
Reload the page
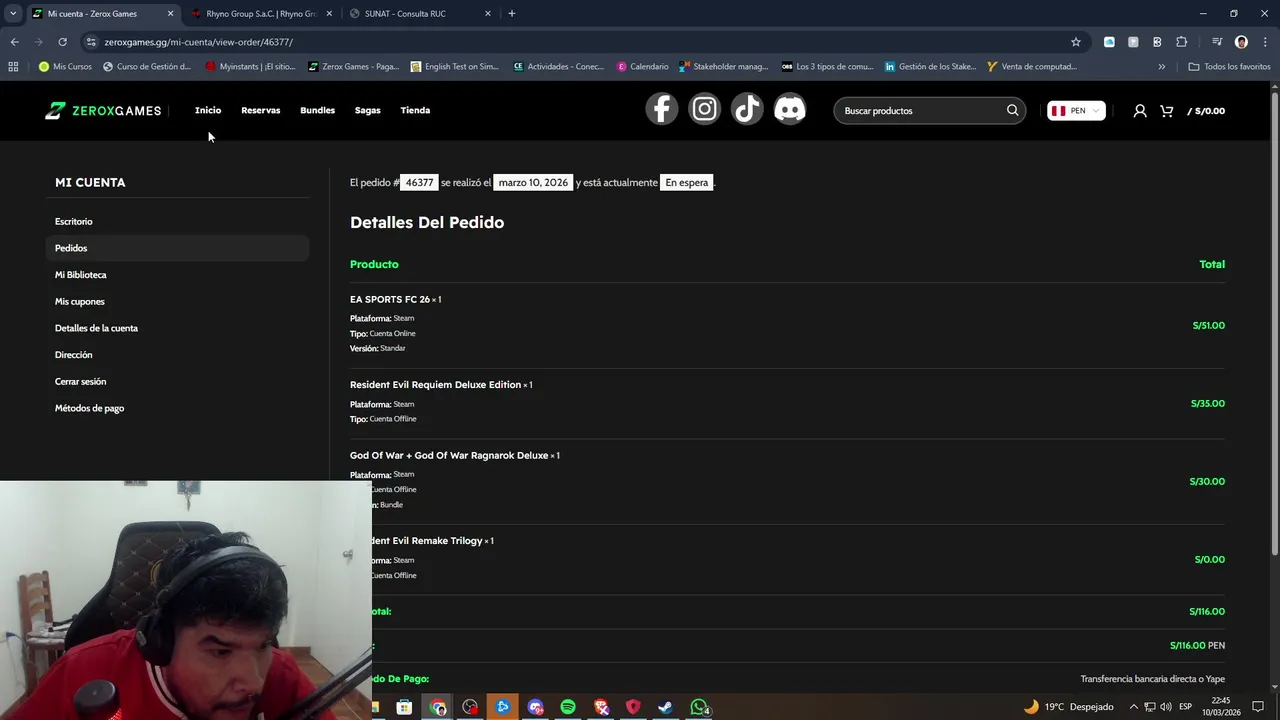pyautogui.click(x=62, y=42)
